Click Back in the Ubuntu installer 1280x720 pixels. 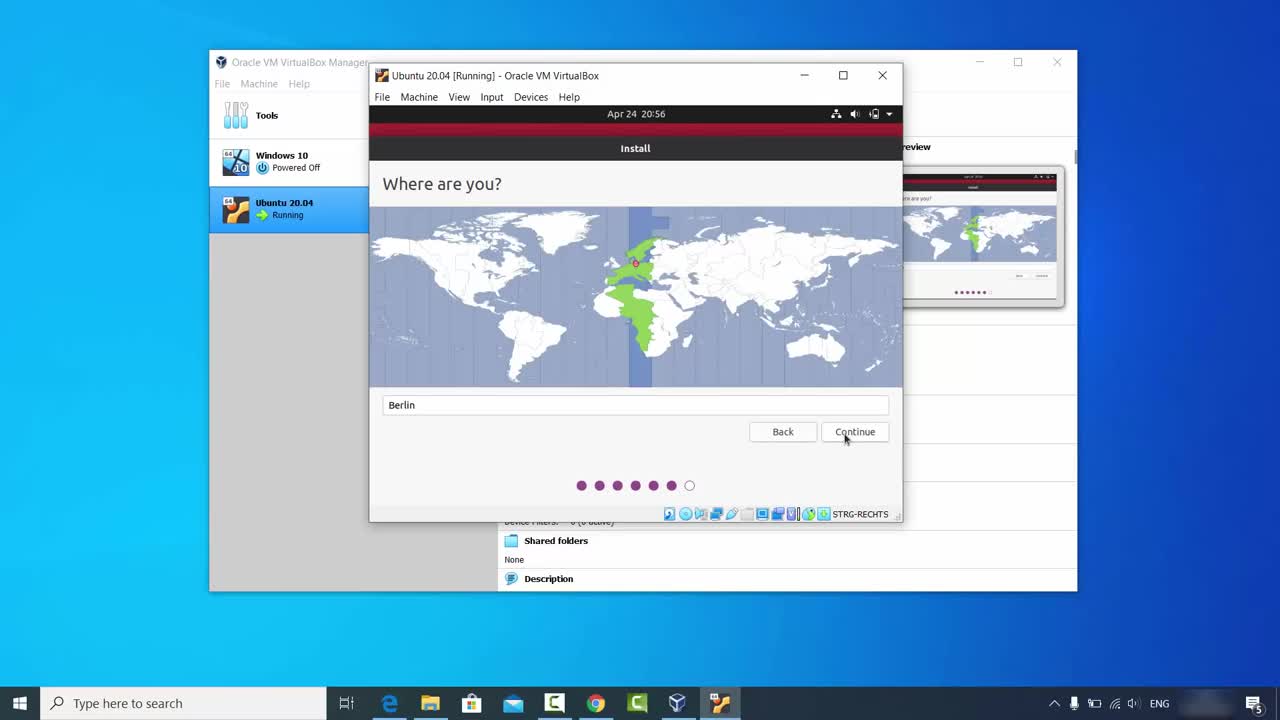[x=783, y=432]
